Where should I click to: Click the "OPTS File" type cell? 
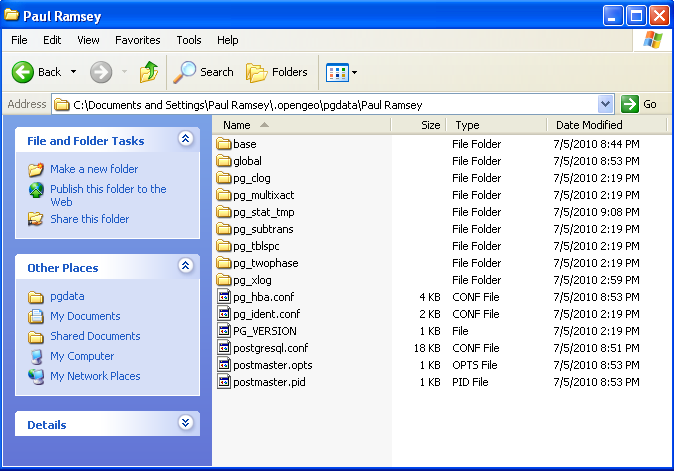click(475, 365)
